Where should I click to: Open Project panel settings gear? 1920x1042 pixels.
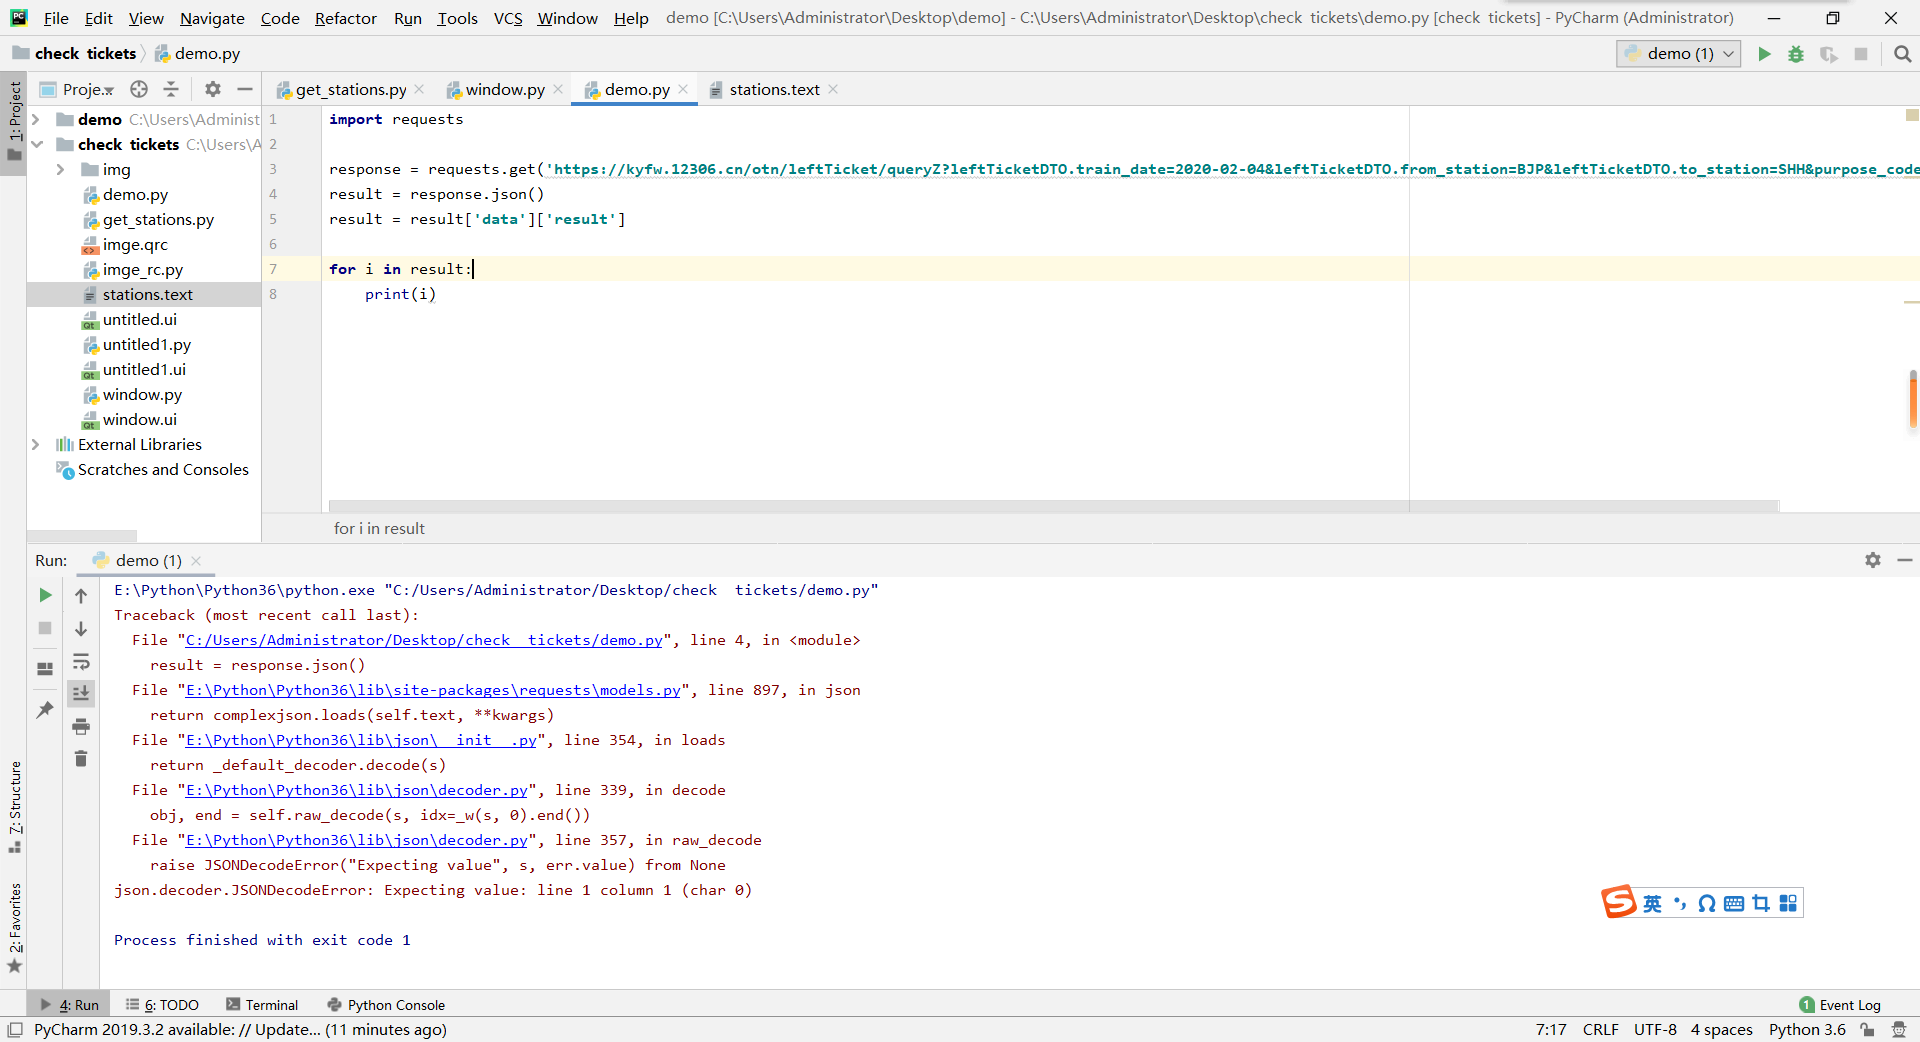(x=213, y=89)
